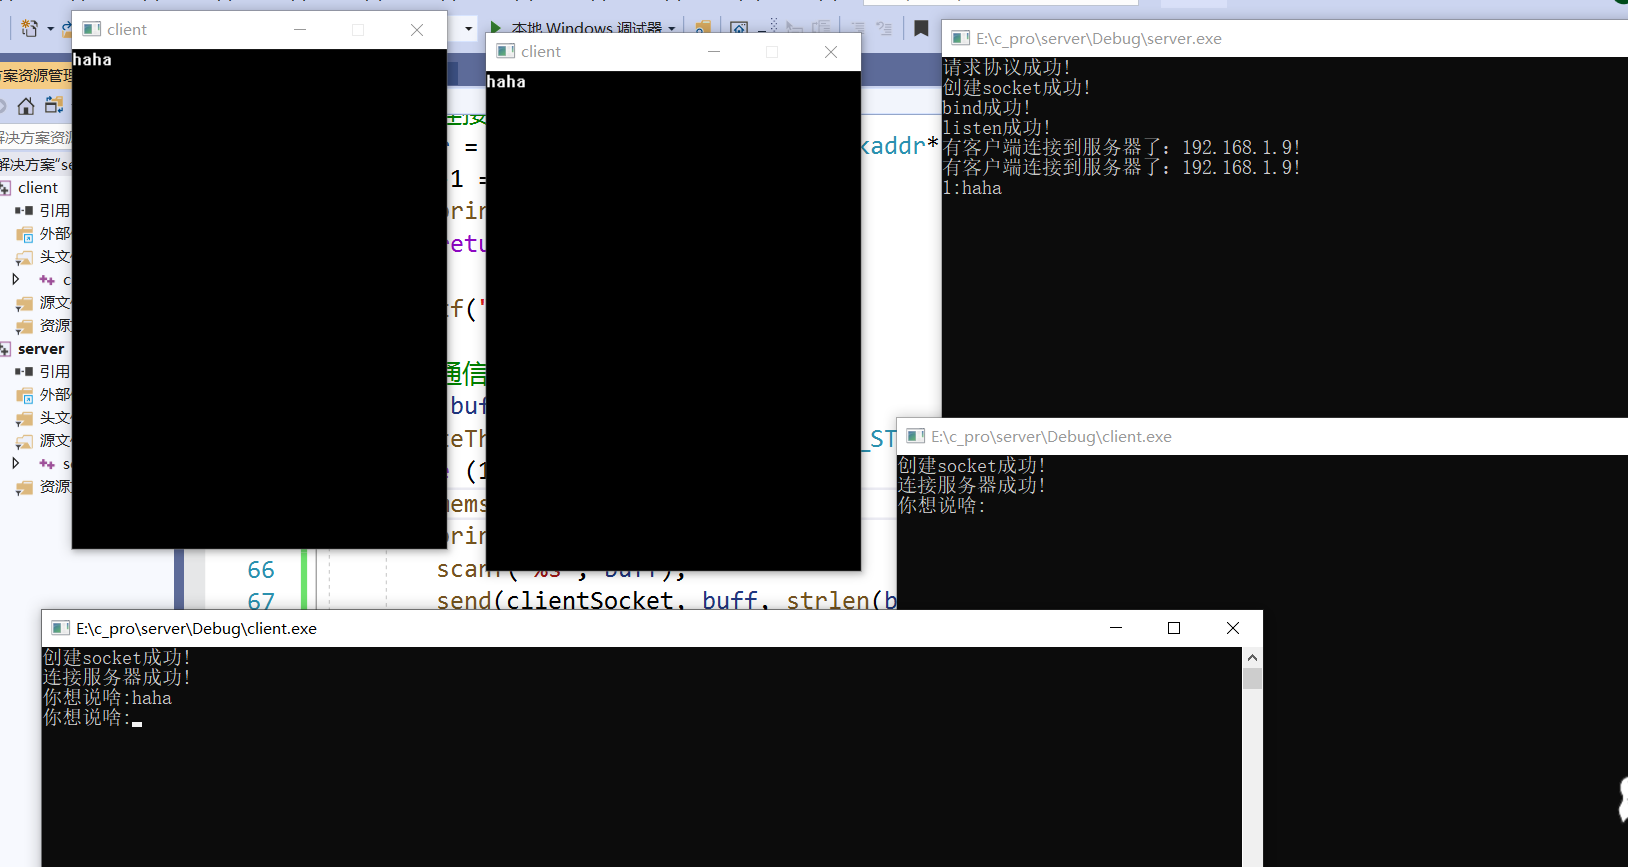
Task: Maximize the bottom client.exe console
Action: tap(1174, 628)
